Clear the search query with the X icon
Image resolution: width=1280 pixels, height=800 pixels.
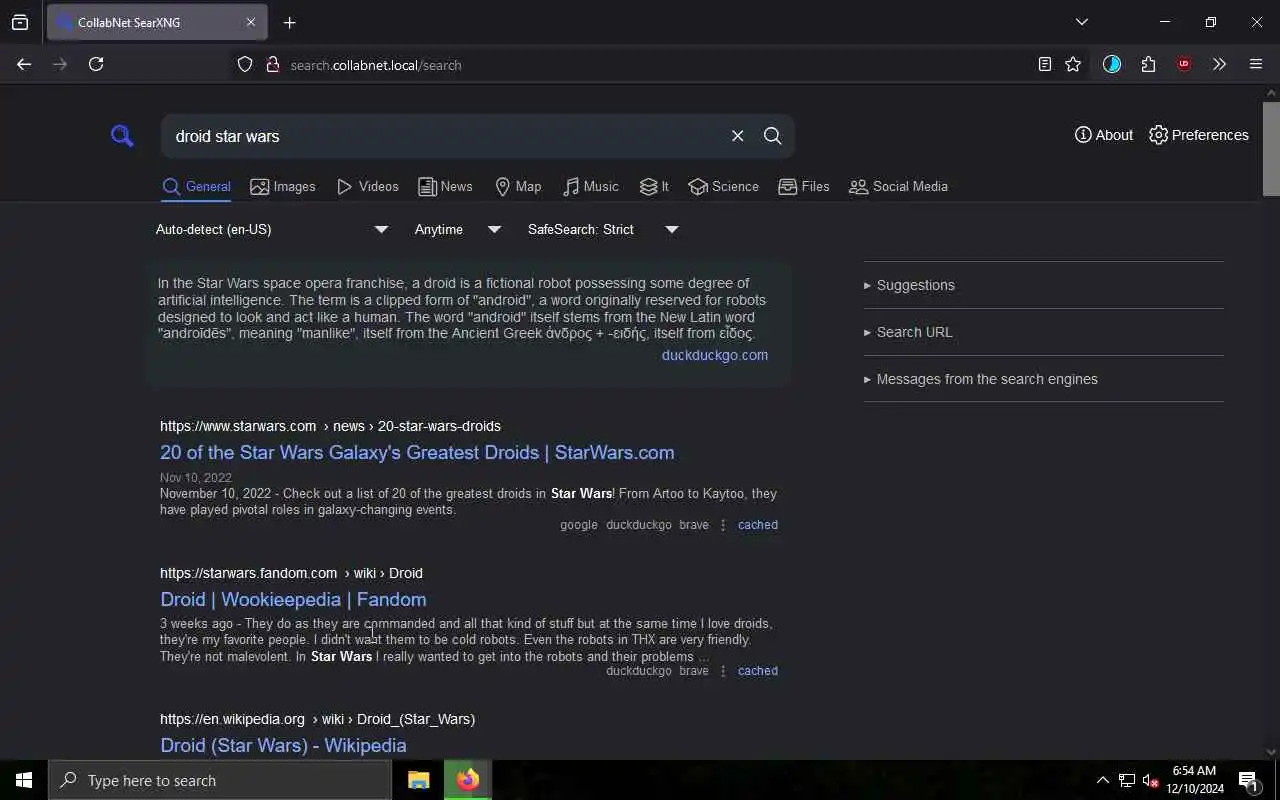(x=737, y=136)
